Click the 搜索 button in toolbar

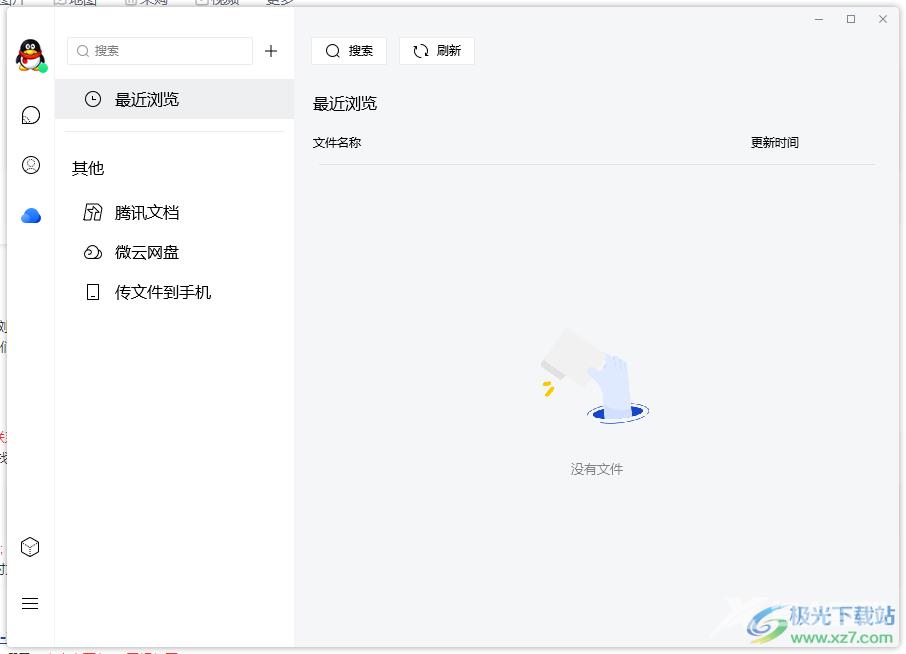349,51
